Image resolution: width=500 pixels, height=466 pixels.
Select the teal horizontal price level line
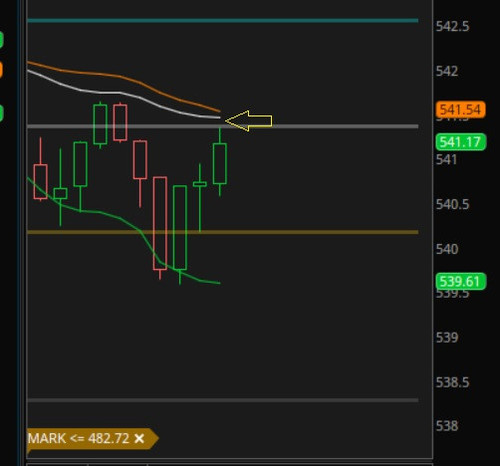[222, 21]
